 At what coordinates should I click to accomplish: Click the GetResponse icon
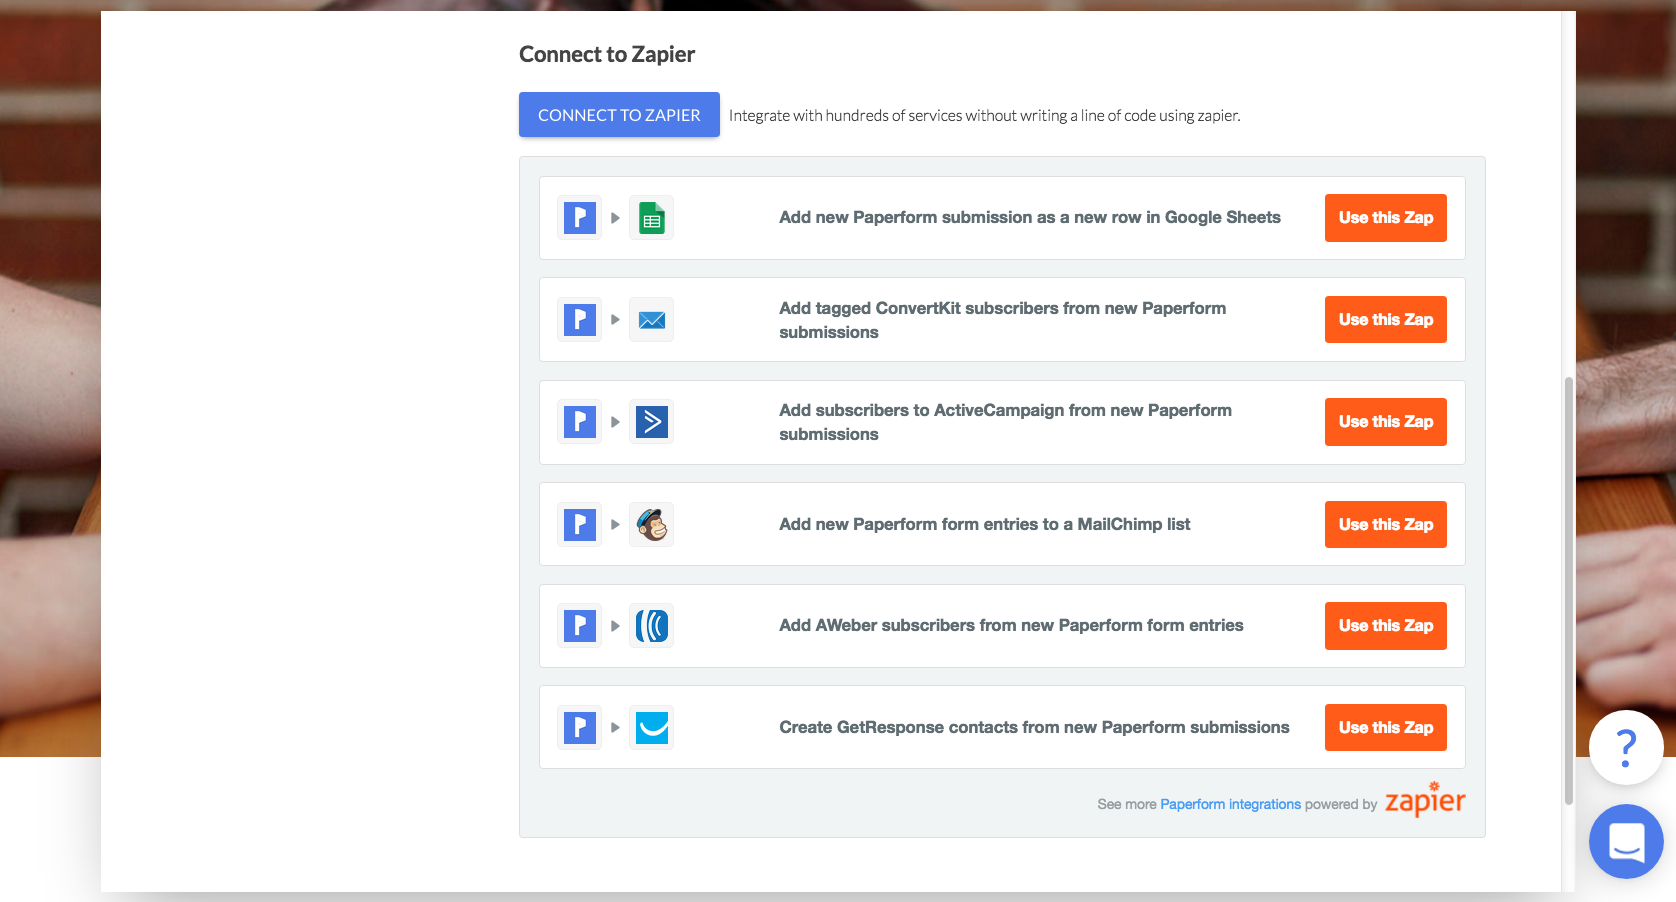tap(651, 728)
